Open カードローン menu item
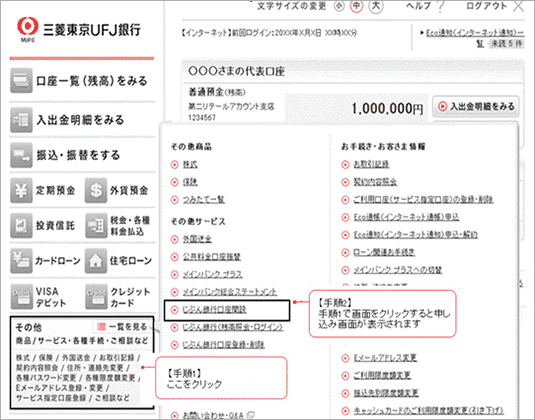 coord(45,261)
